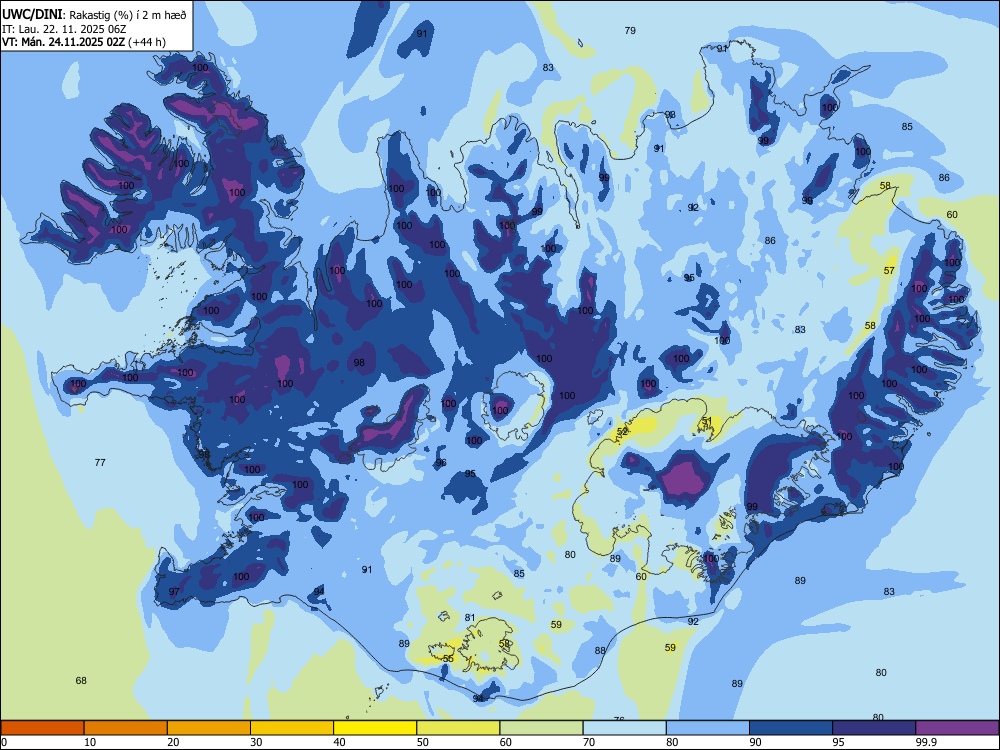Image resolution: width=1000 pixels, height=750 pixels.
Task: Click the legend scale label 20
Action: tap(173, 742)
